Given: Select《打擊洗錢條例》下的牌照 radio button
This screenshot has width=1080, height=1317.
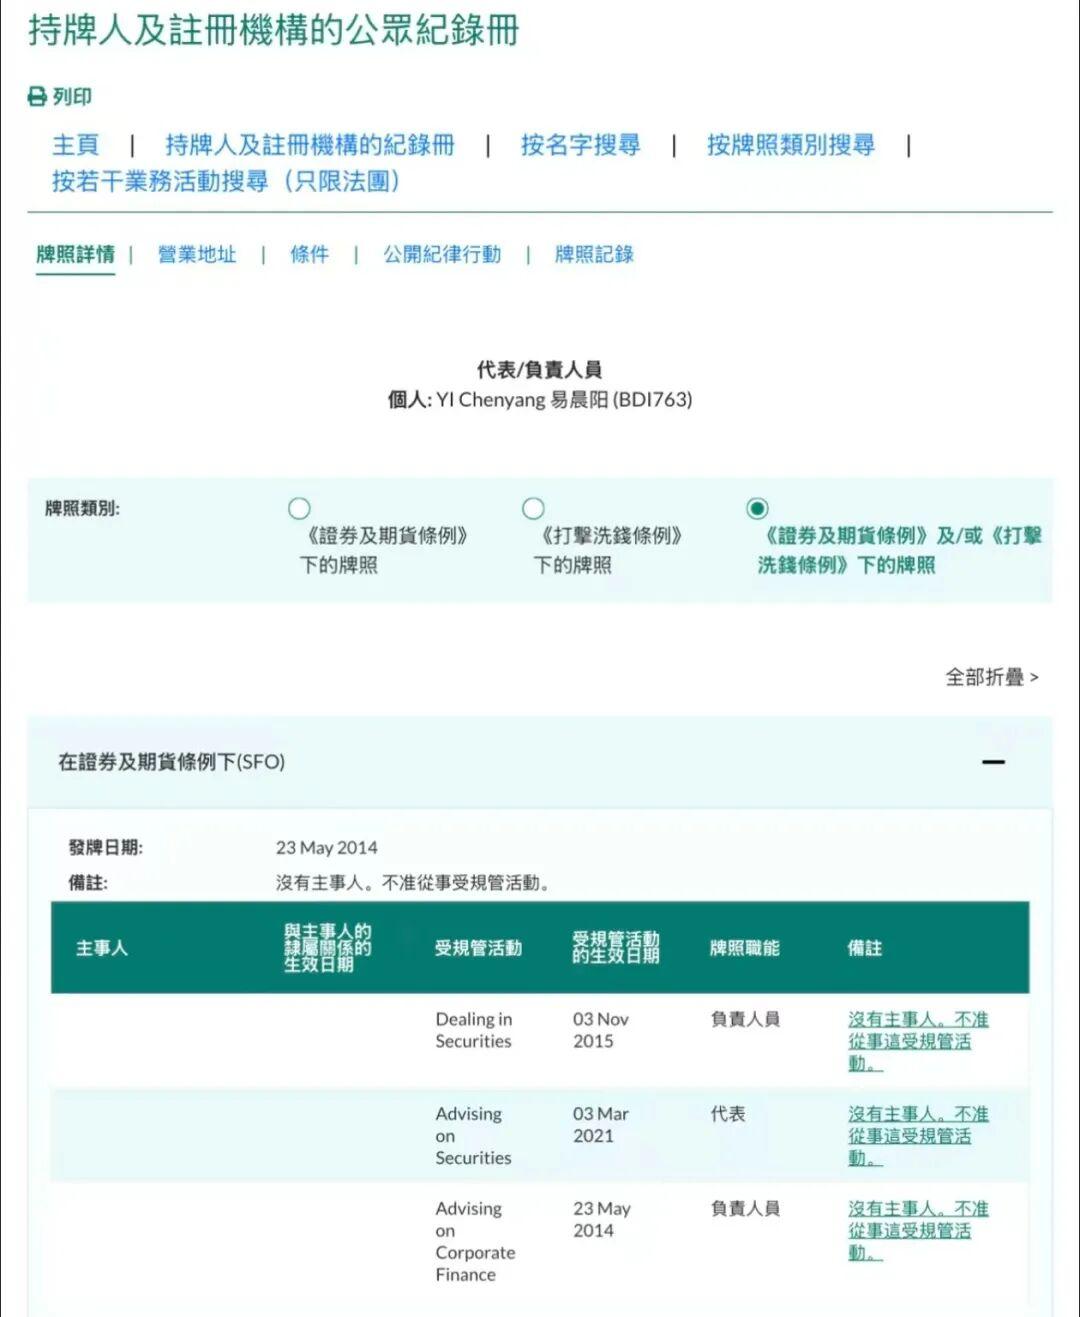Looking at the screenshot, I should [534, 509].
